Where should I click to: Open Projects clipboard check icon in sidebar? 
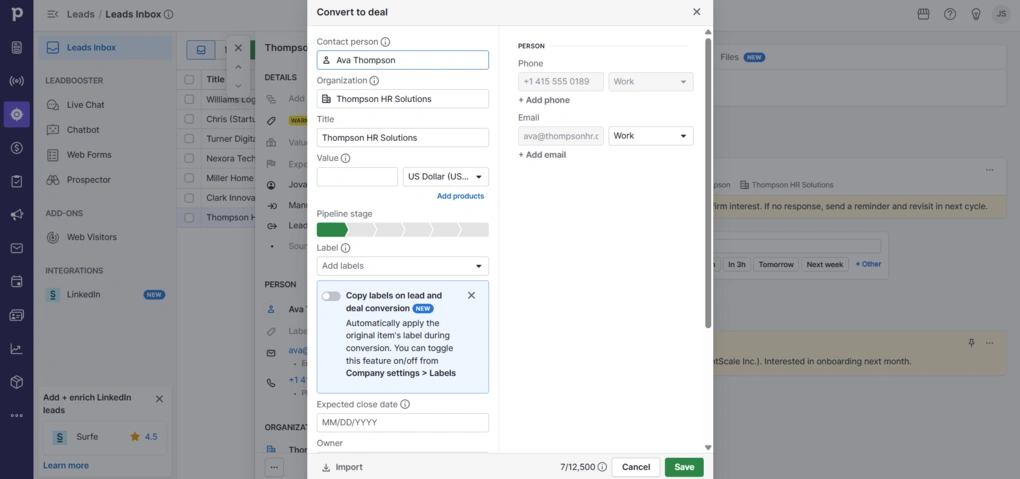[17, 182]
